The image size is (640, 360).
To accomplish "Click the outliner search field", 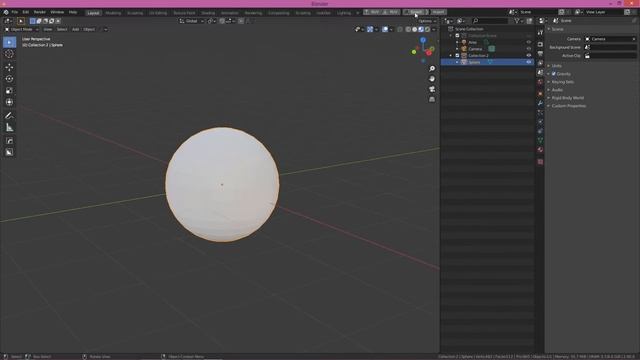I will point(490,21).
